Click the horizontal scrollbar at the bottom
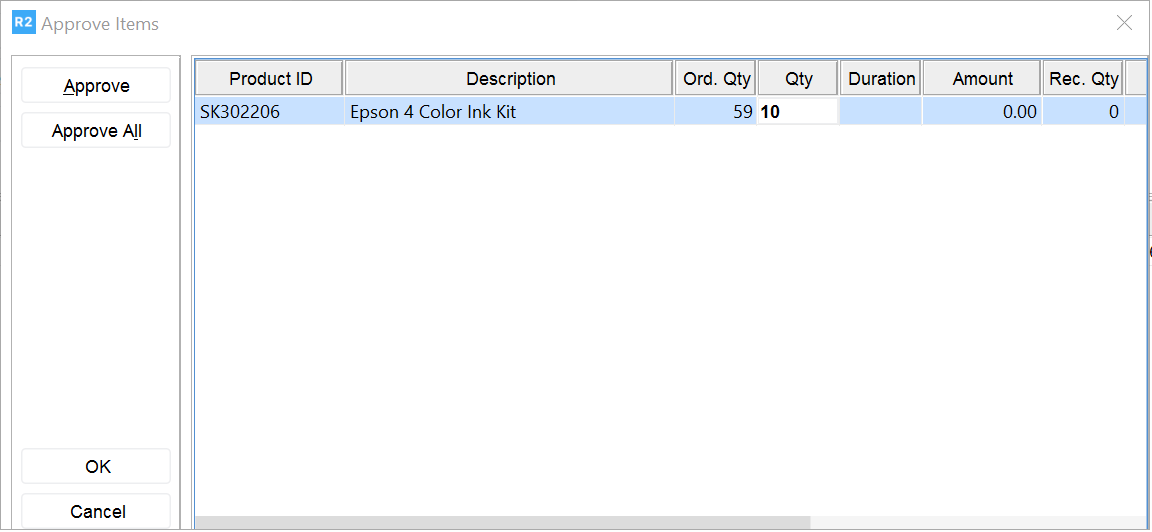The image size is (1152, 532). point(502,523)
